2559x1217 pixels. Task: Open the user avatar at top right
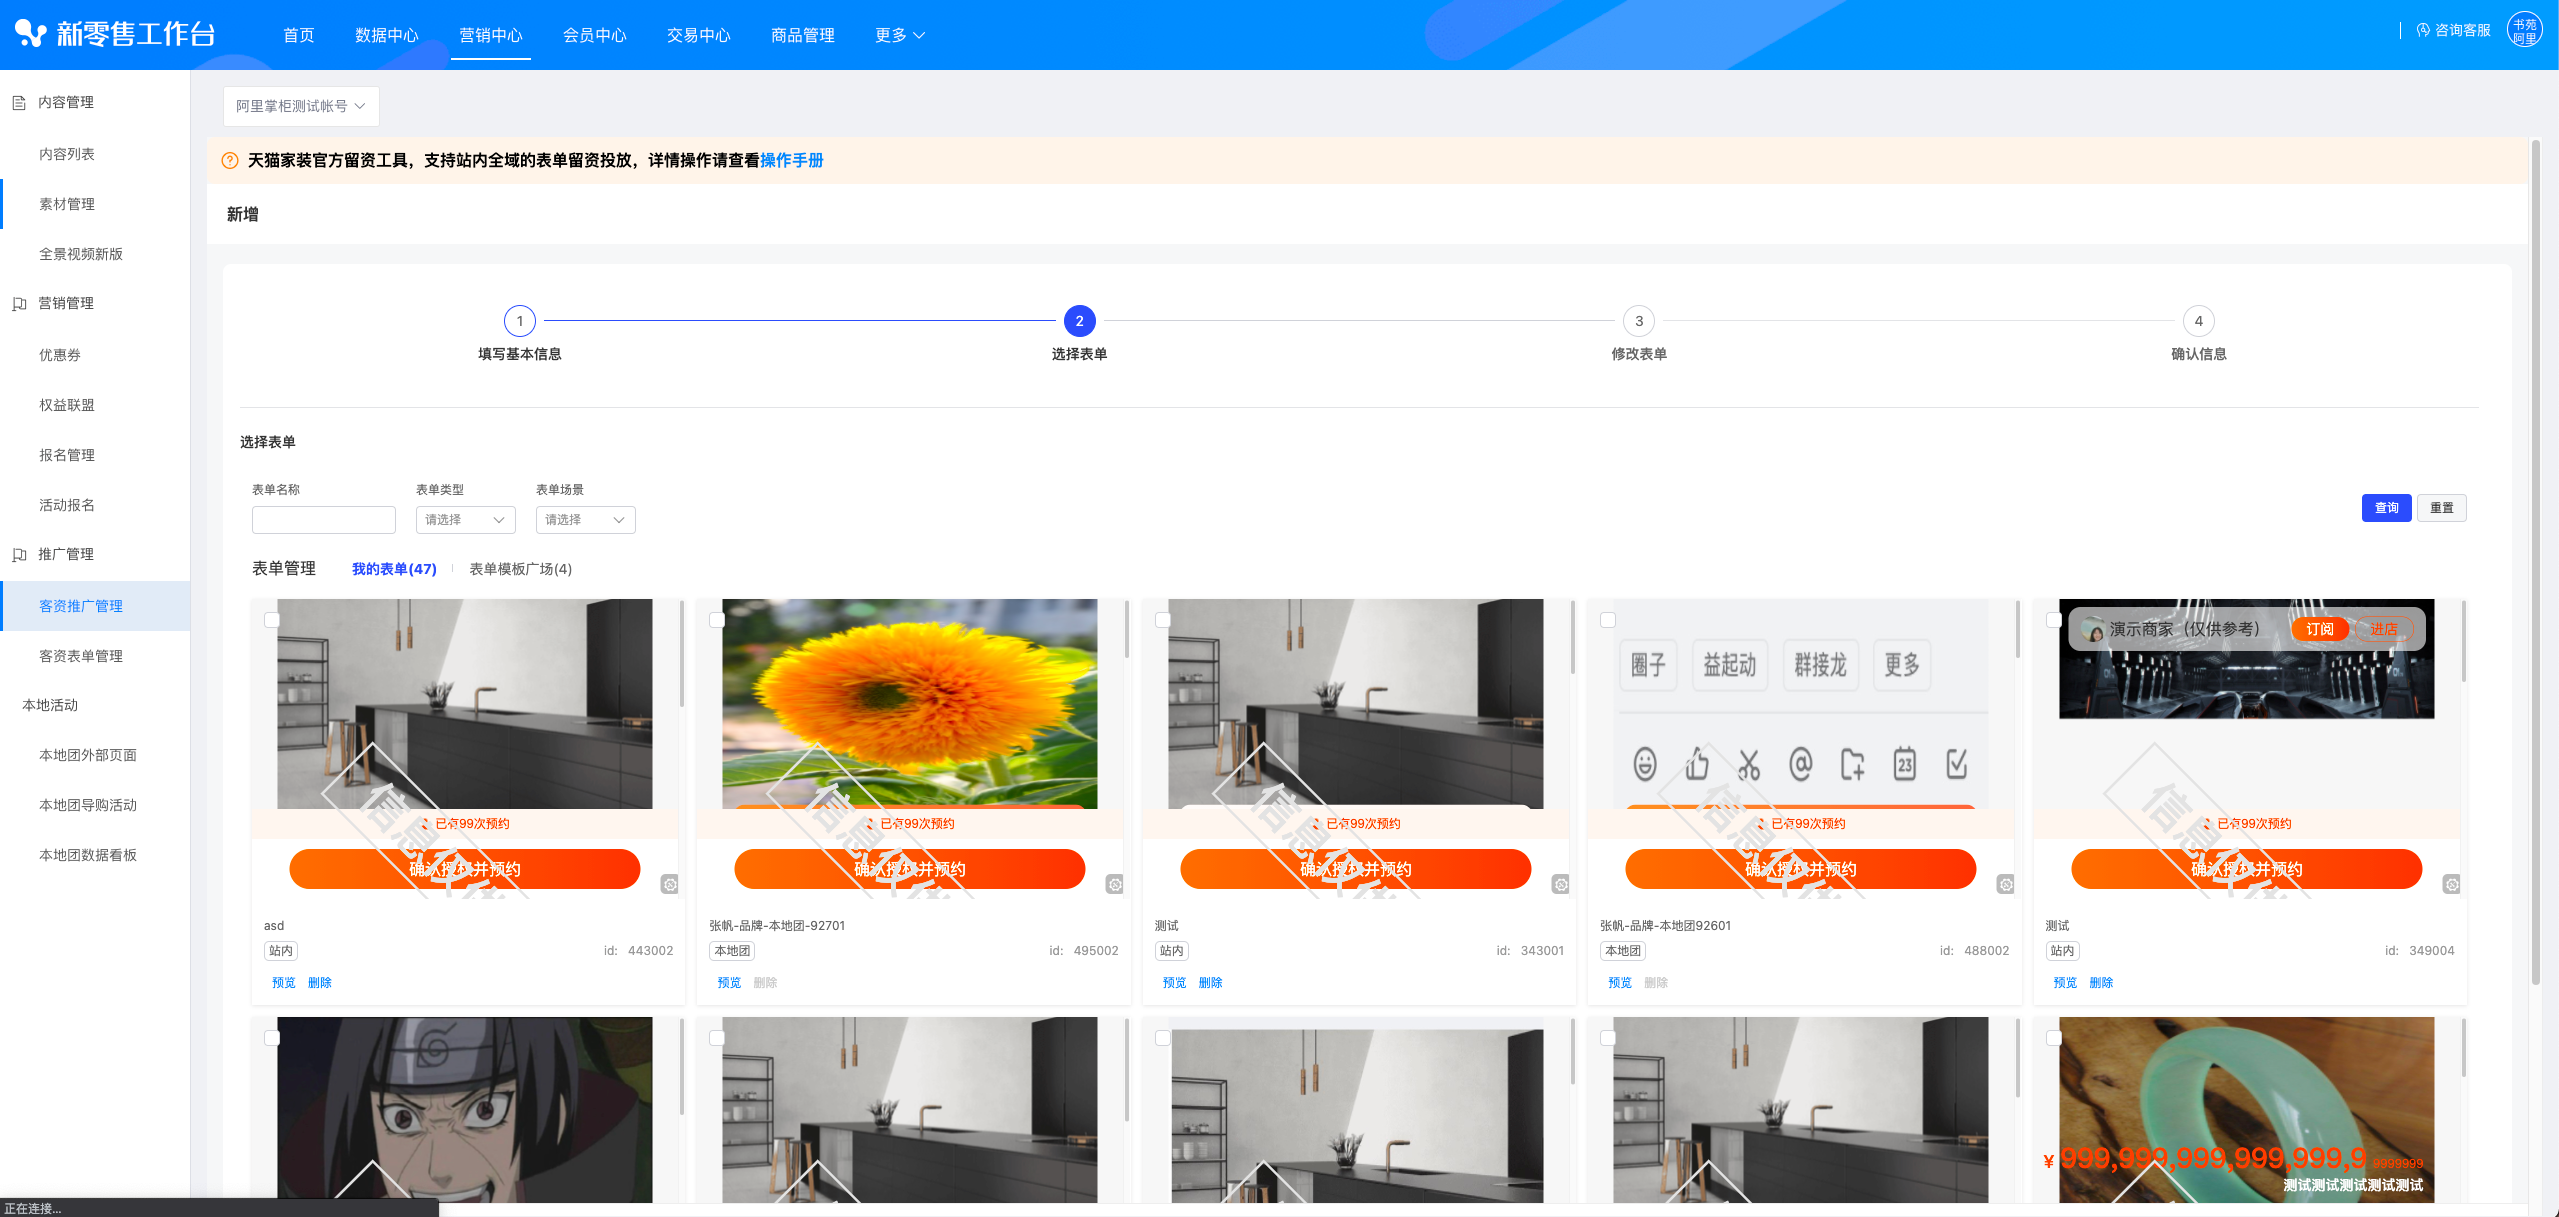pos(2524,31)
